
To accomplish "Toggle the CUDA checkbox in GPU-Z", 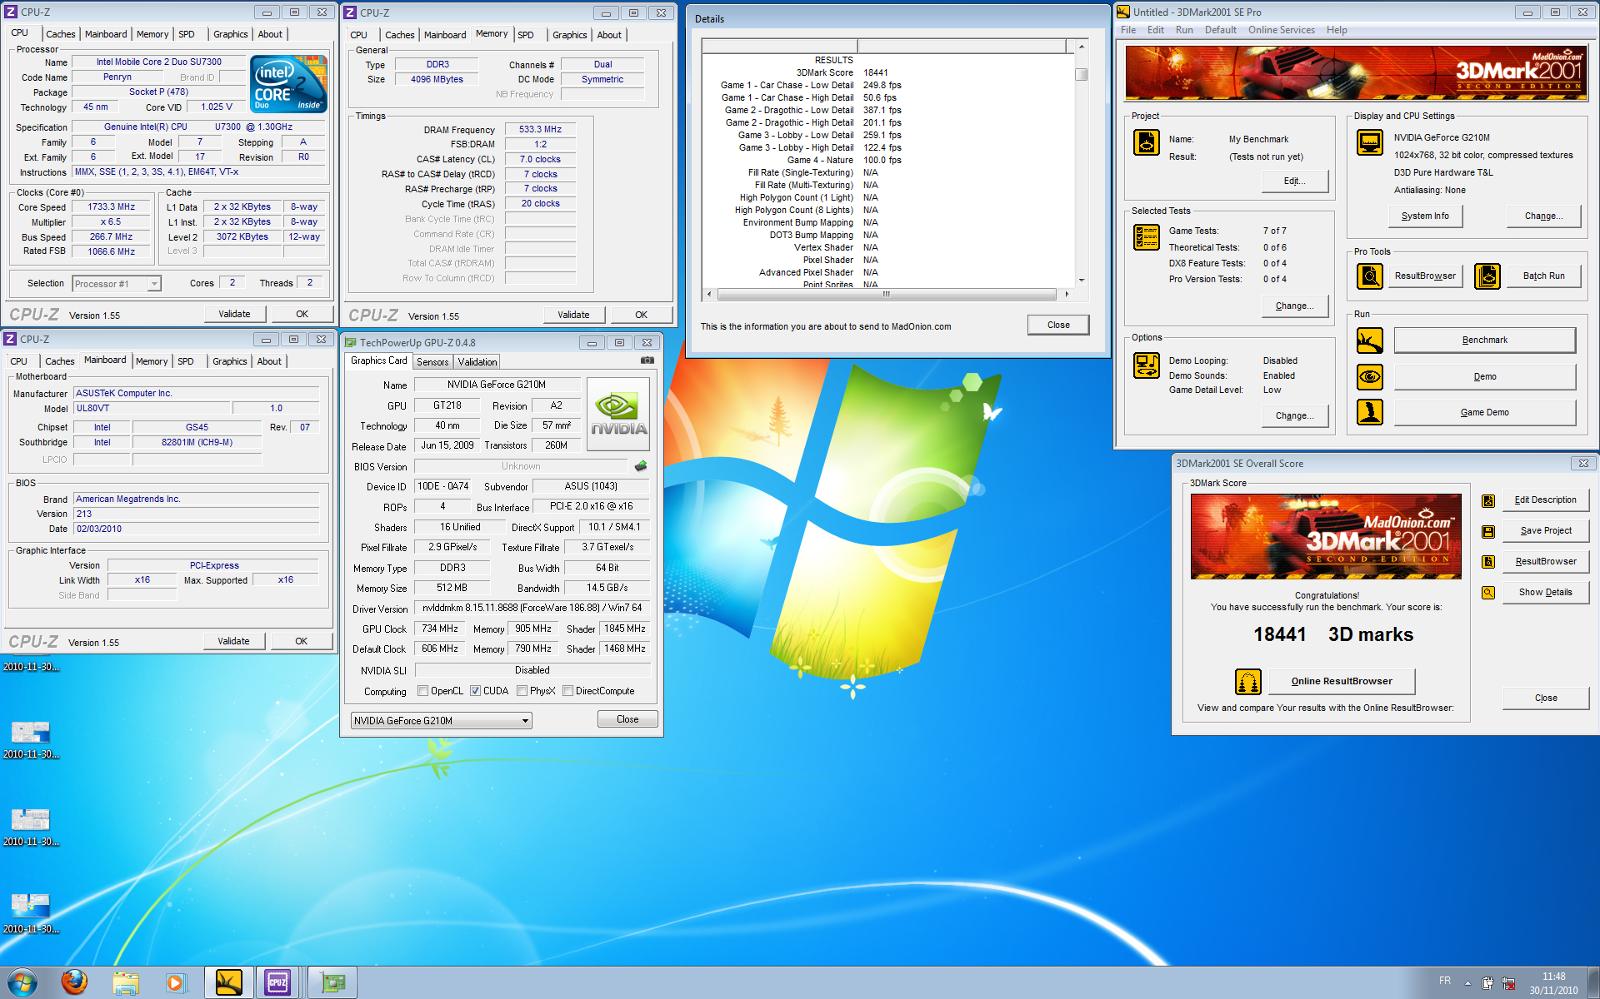I will click(476, 691).
